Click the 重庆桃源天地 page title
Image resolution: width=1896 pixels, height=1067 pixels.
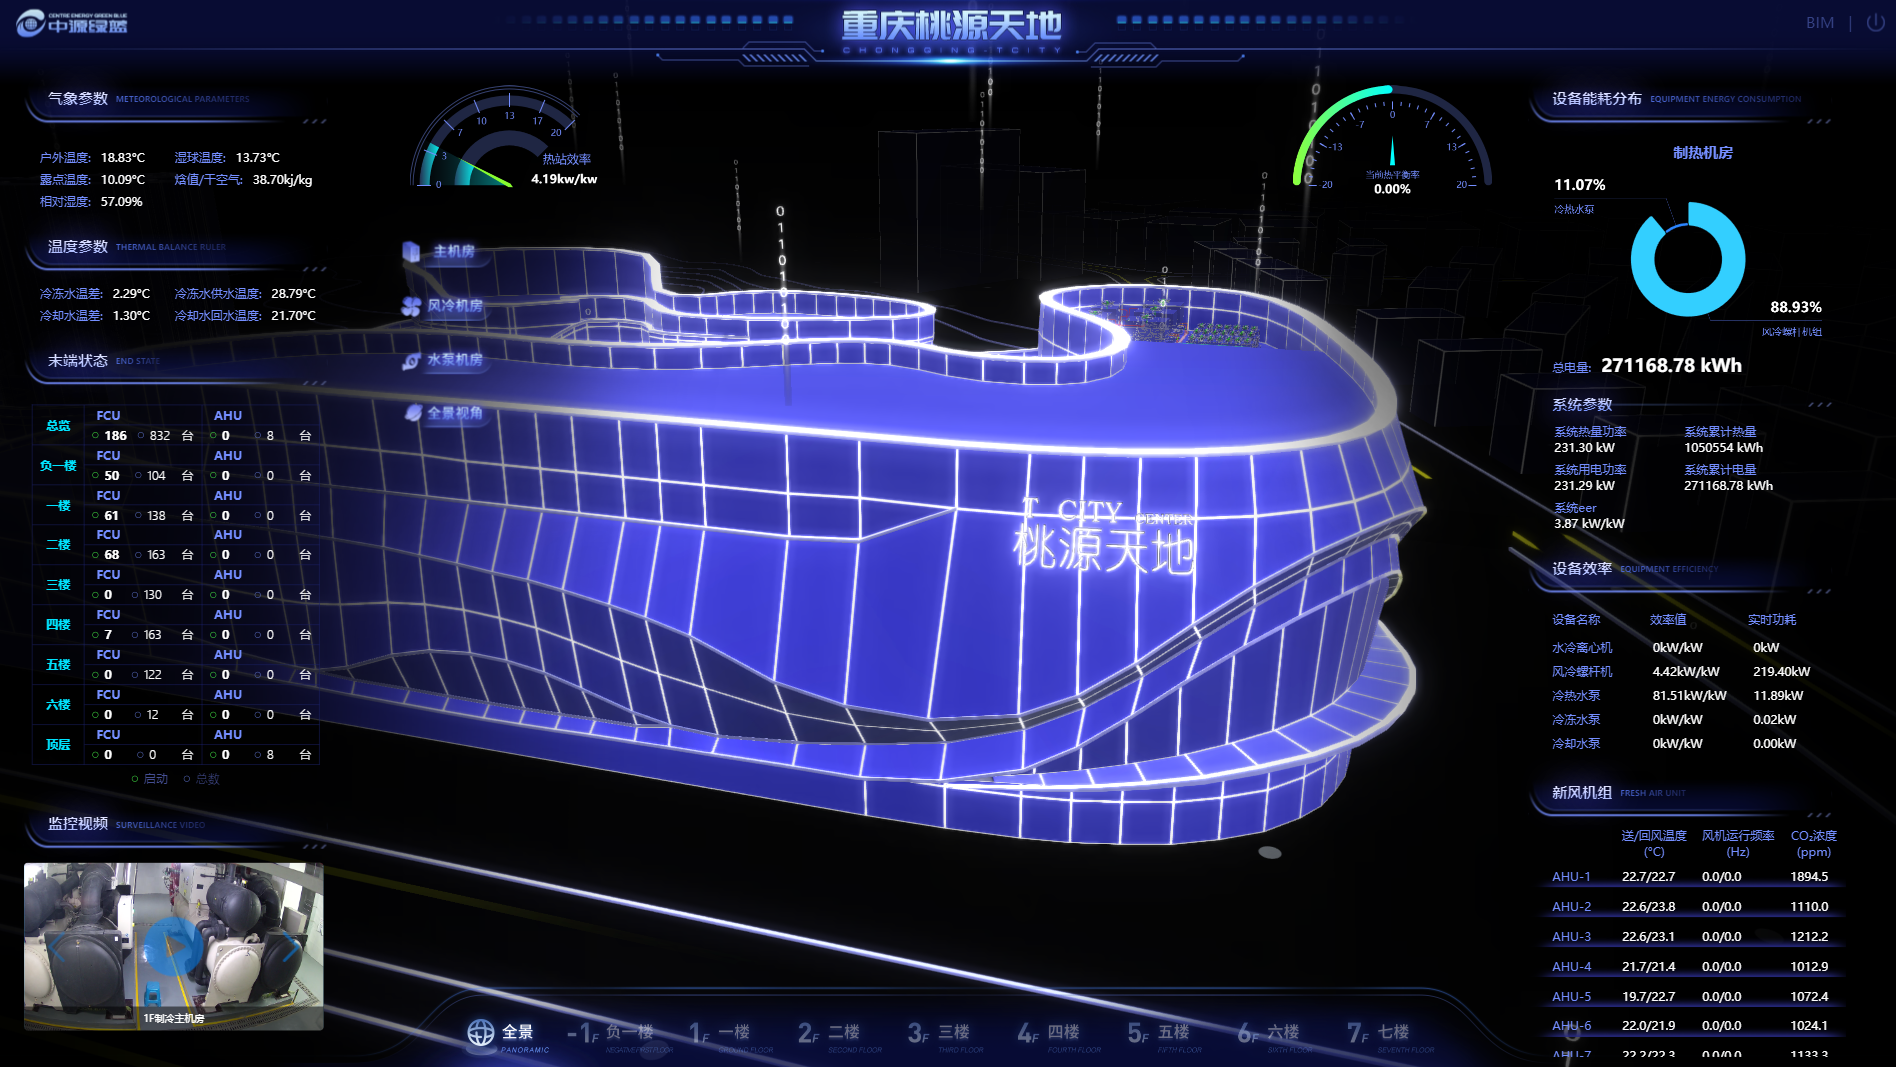point(951,25)
